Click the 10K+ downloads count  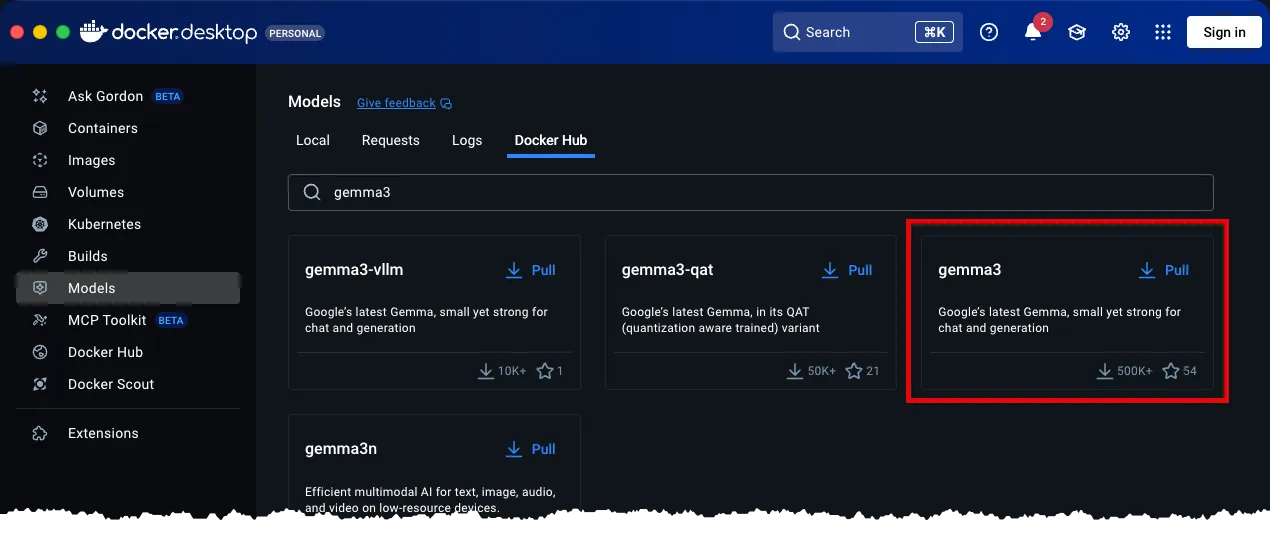point(512,371)
